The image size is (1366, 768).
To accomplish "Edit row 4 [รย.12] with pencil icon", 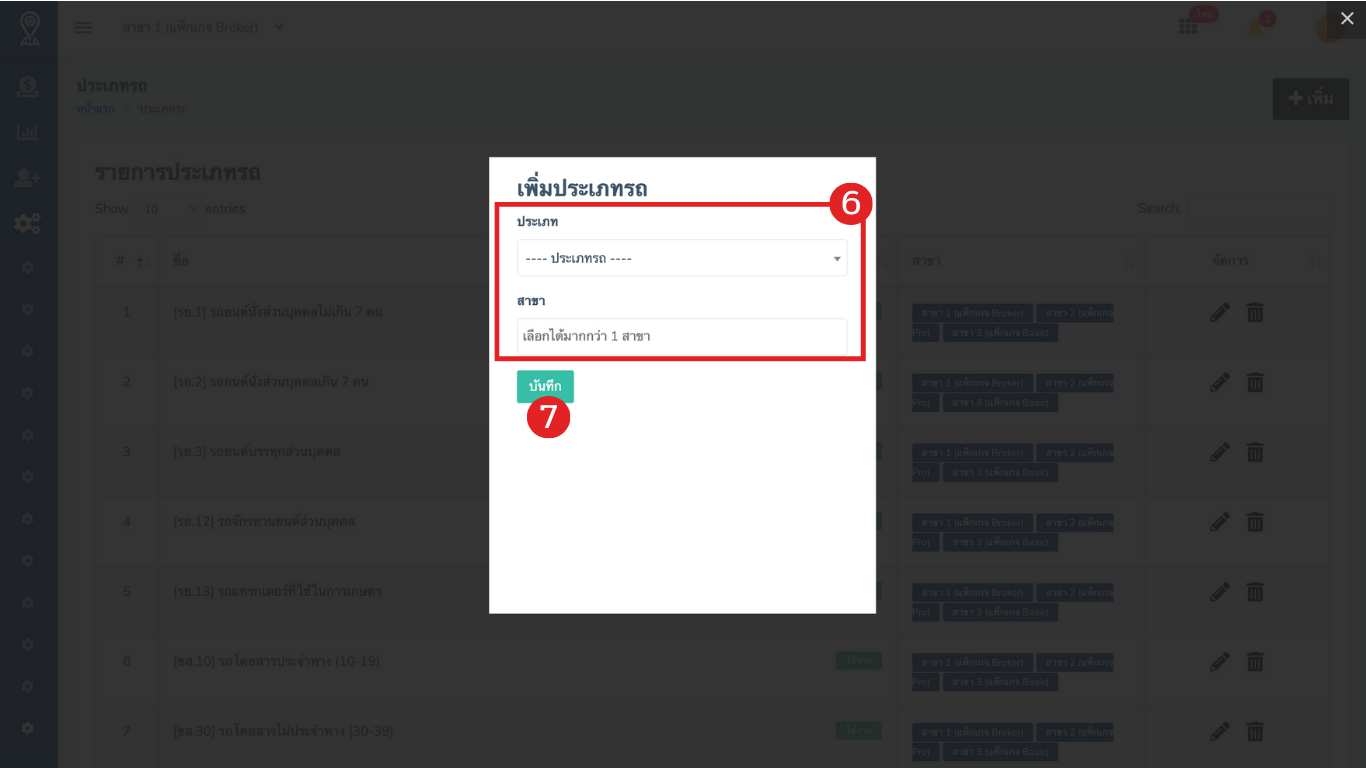I will tap(1219, 522).
